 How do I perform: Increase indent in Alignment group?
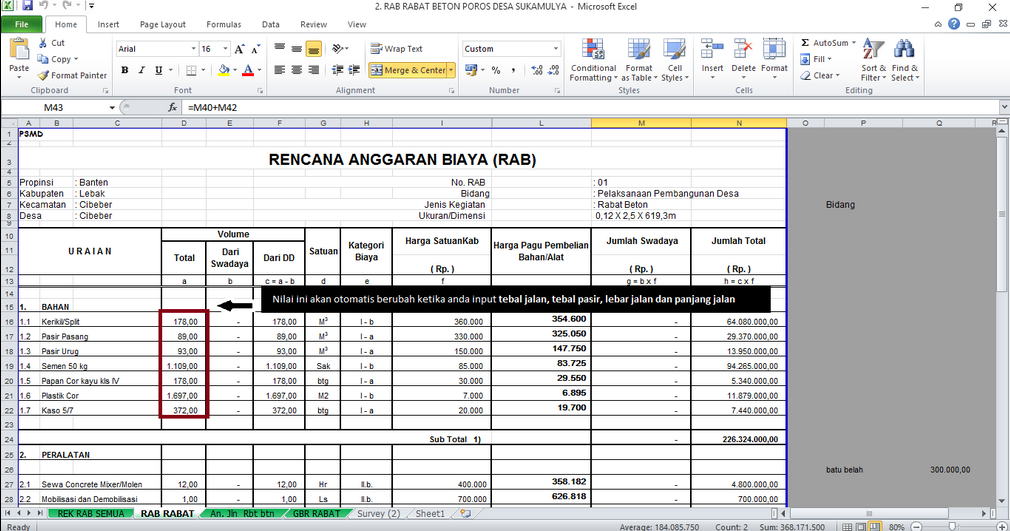[x=354, y=70]
